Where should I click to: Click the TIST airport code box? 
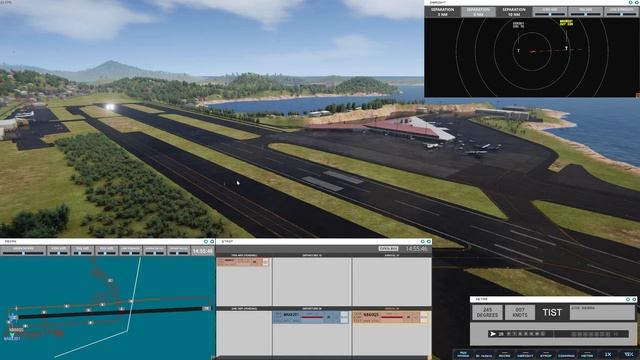[x=552, y=313]
